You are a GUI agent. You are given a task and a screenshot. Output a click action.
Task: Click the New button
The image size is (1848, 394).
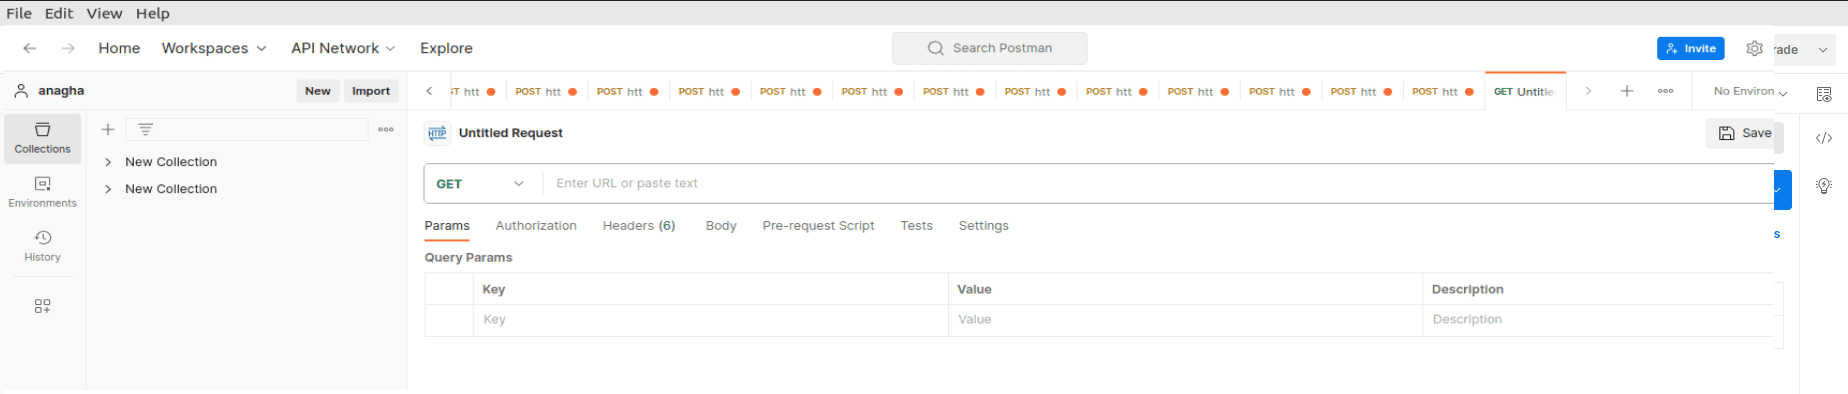318,91
